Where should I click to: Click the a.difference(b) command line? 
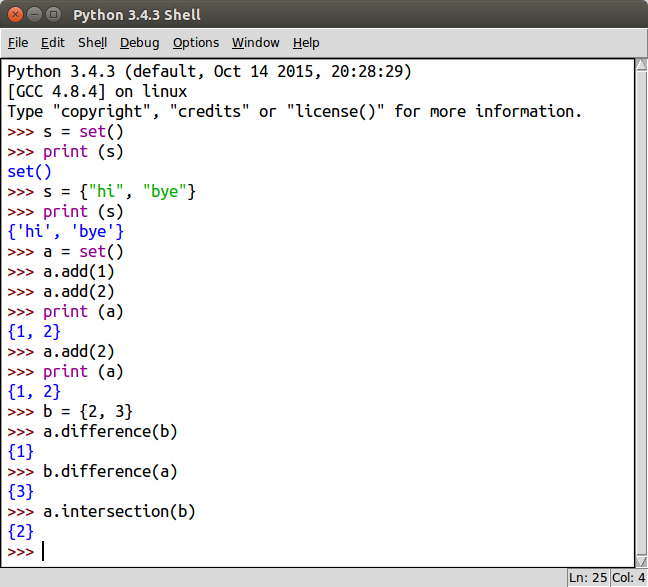110,431
